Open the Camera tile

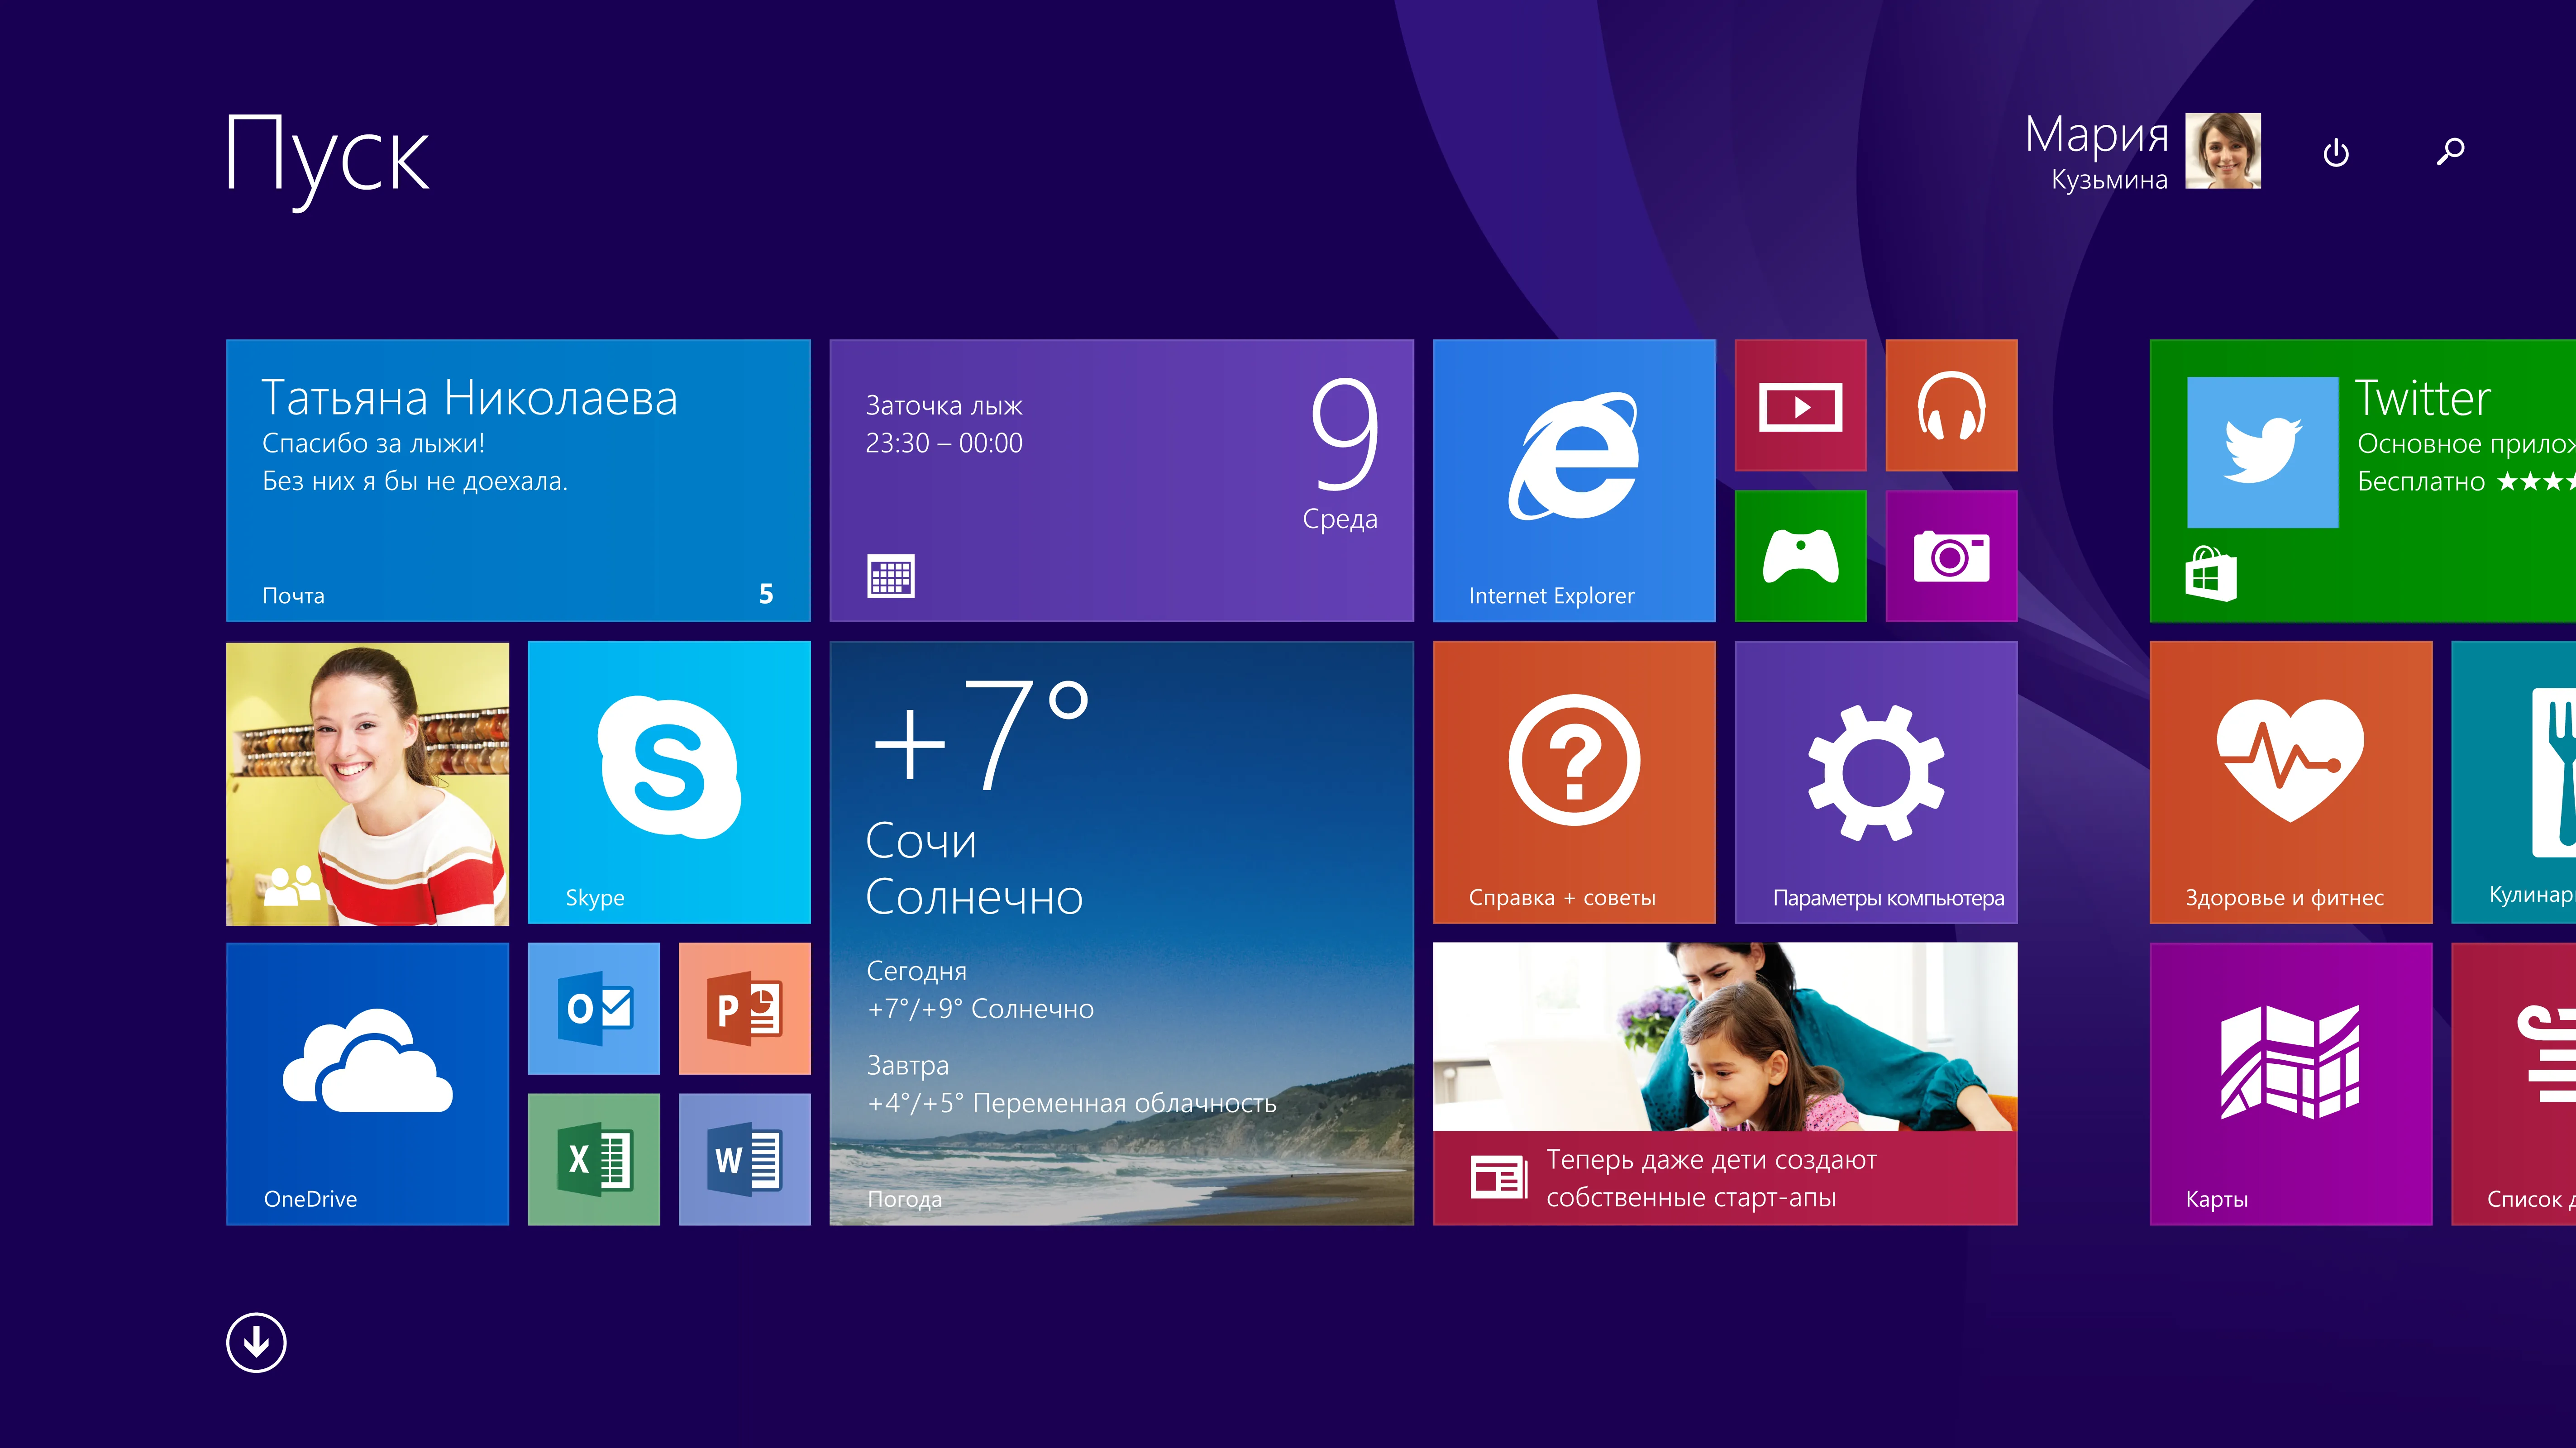pyautogui.click(x=1951, y=556)
